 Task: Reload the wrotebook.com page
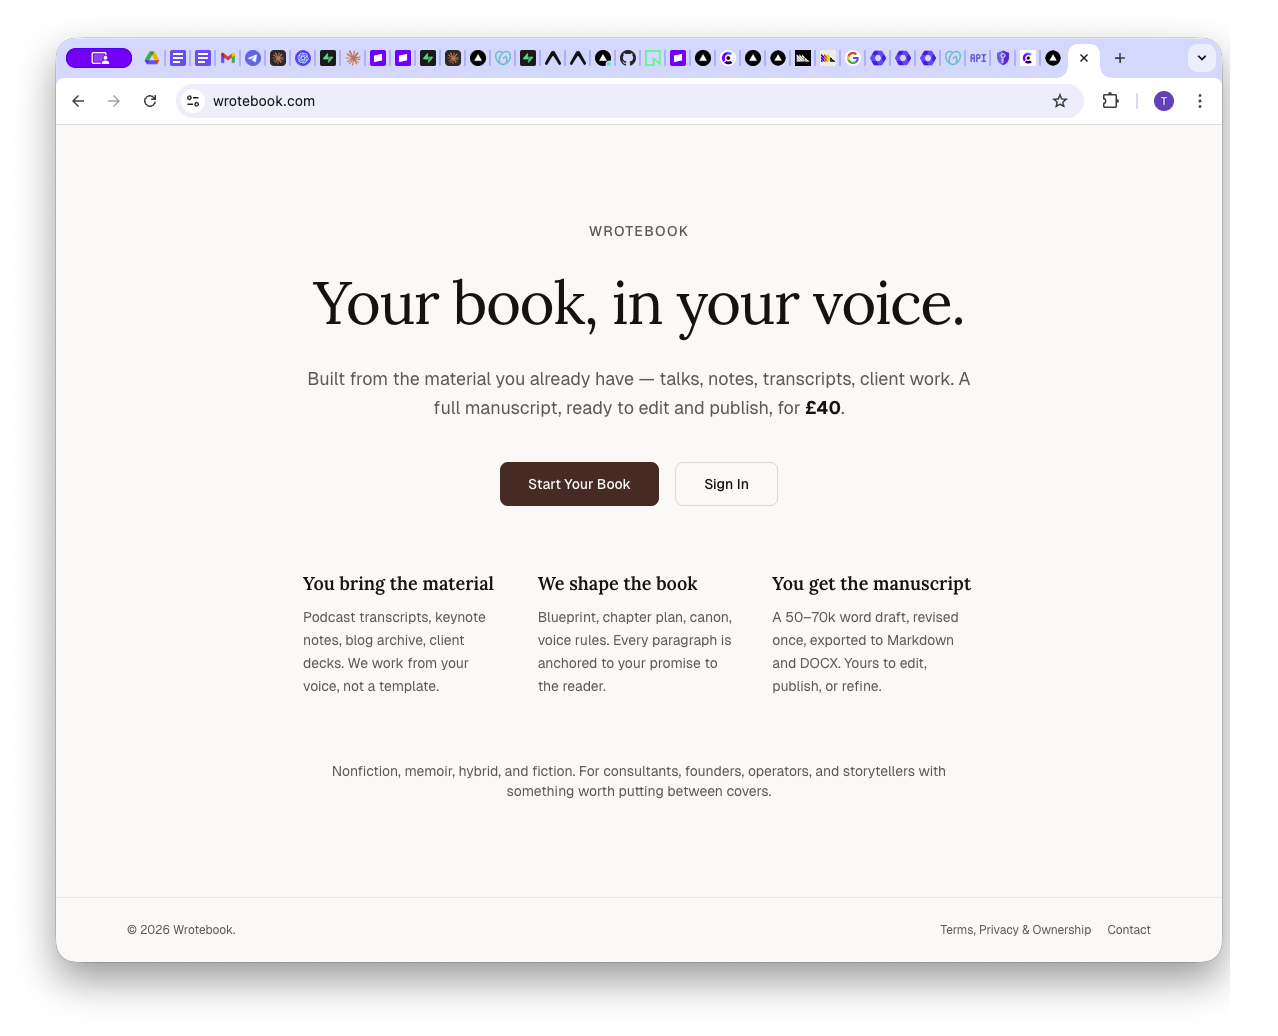[150, 101]
